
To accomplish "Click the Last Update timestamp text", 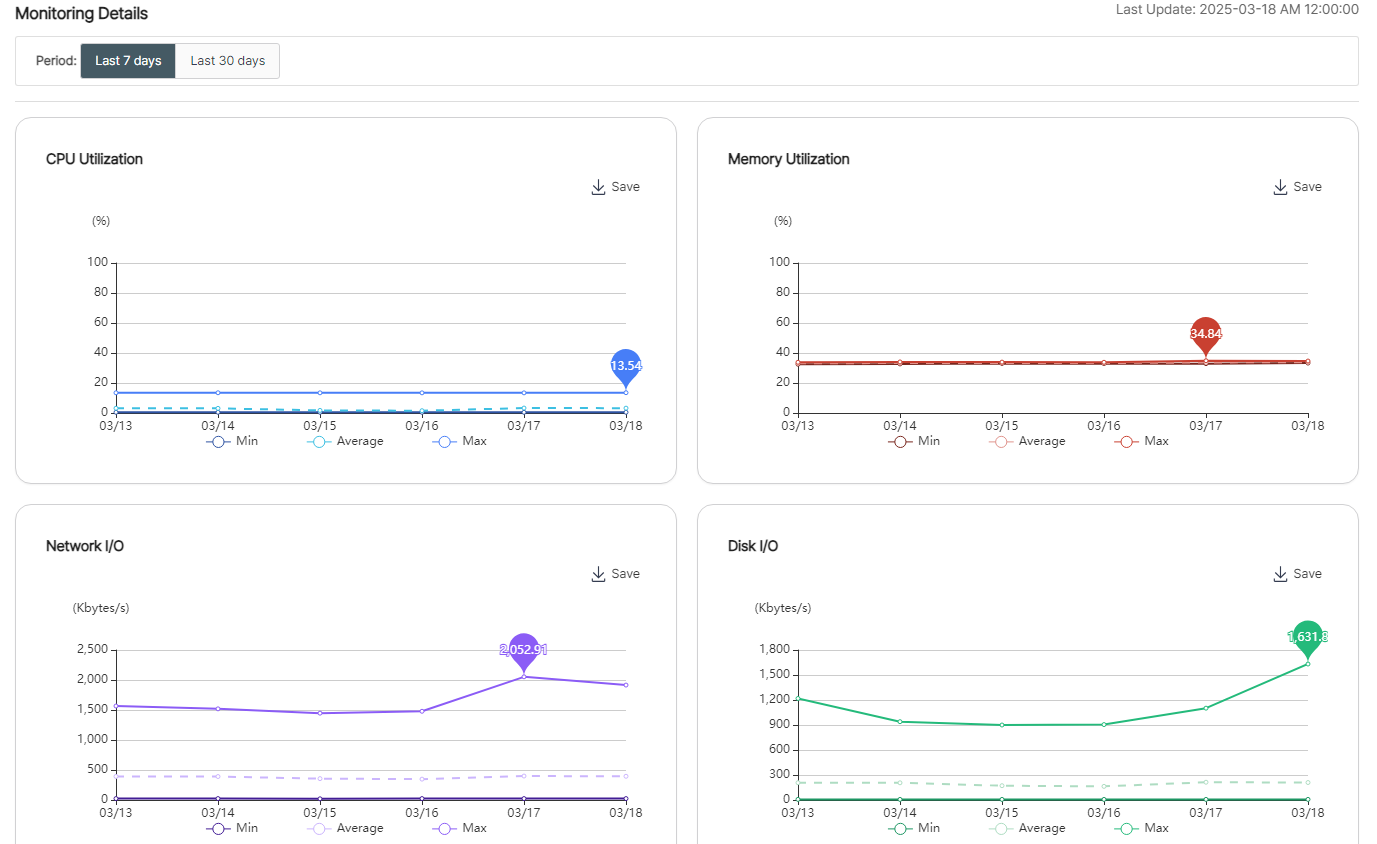I will click(1237, 9).
